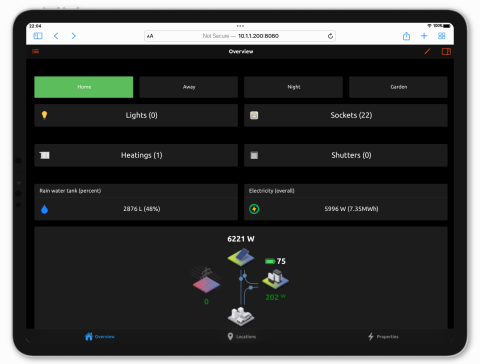
Task: Activate the Home mode button
Action: (x=84, y=87)
